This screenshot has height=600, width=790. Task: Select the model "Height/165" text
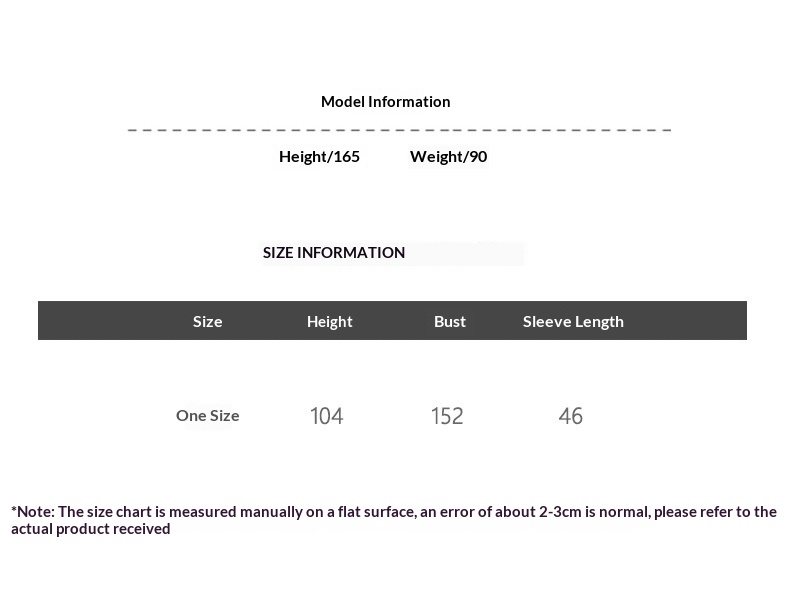point(319,156)
